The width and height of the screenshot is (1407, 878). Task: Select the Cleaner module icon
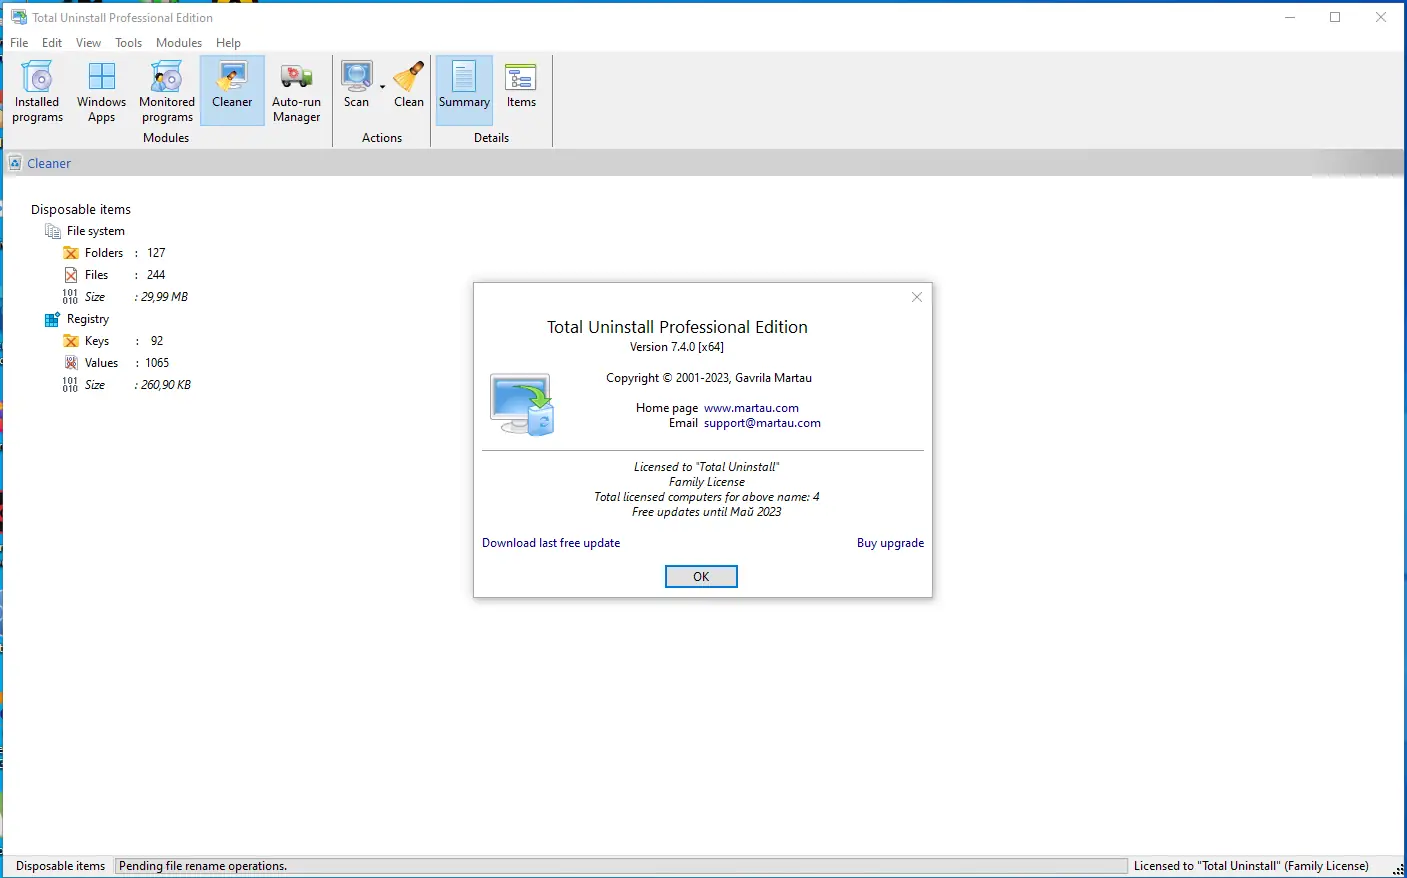click(x=232, y=91)
